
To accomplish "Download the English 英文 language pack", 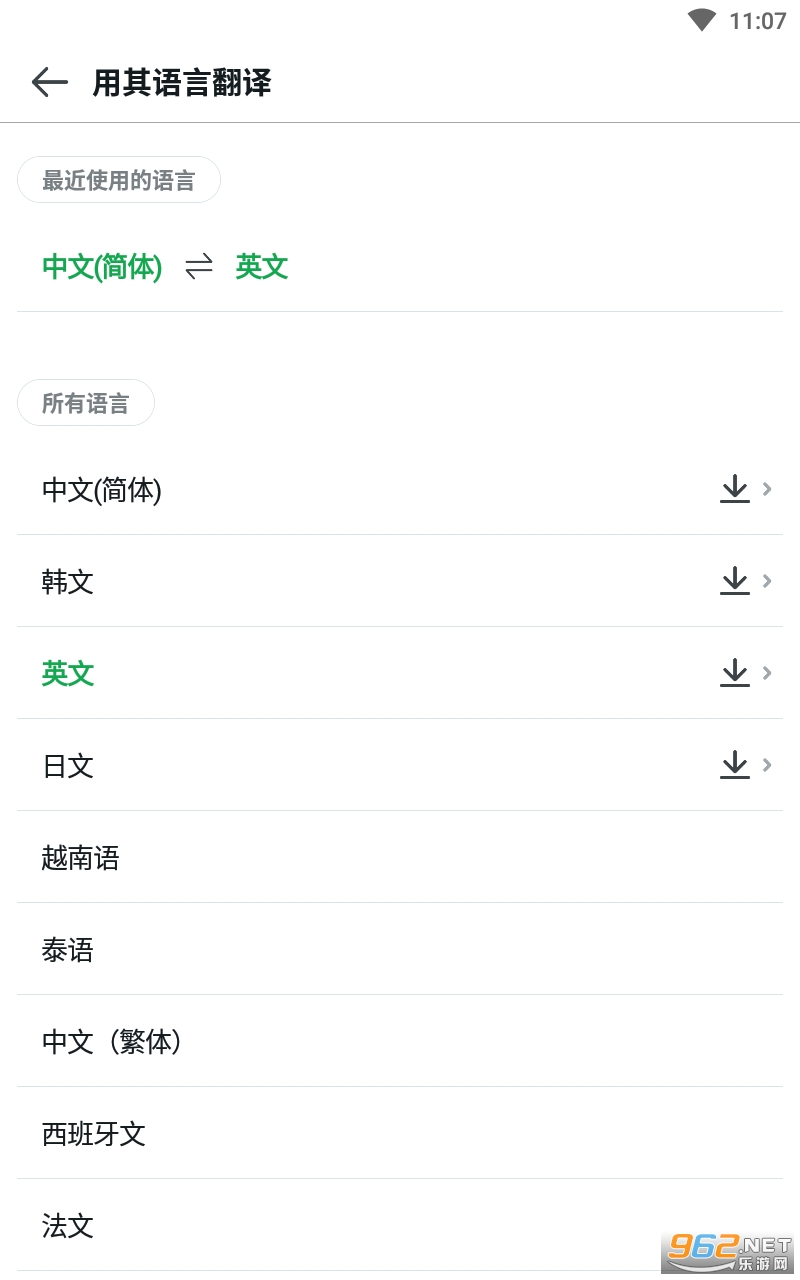I will point(735,673).
